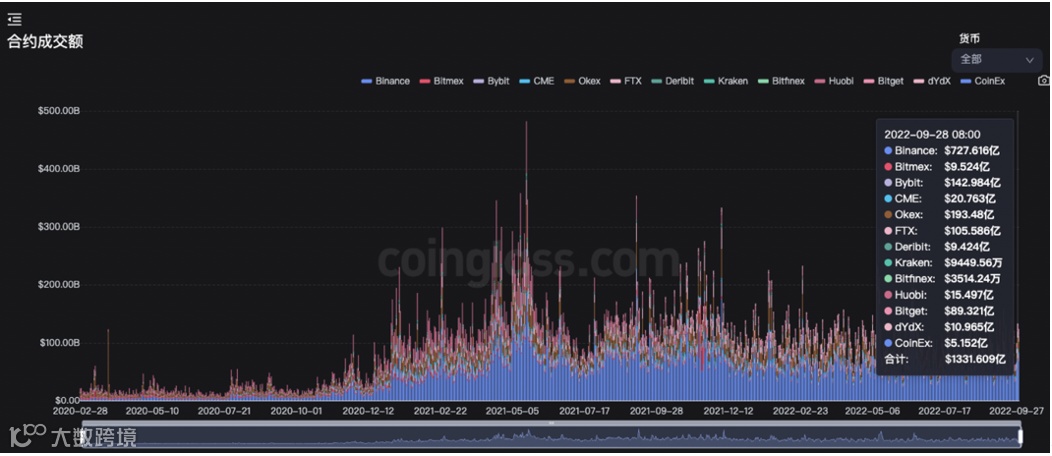This screenshot has height=456, width=1052.
Task: Click the 2020-07-21 date label
Action: [x=223, y=410]
